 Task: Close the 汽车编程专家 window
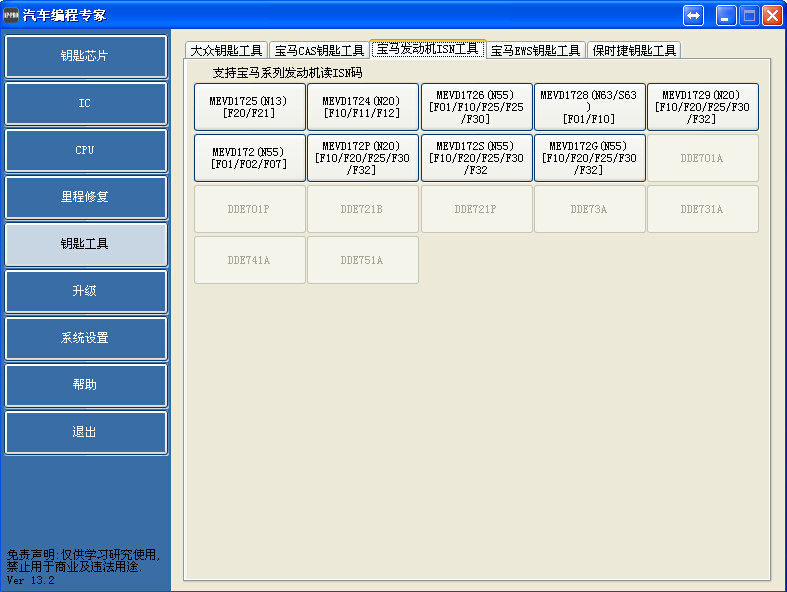pyautogui.click(x=772, y=16)
